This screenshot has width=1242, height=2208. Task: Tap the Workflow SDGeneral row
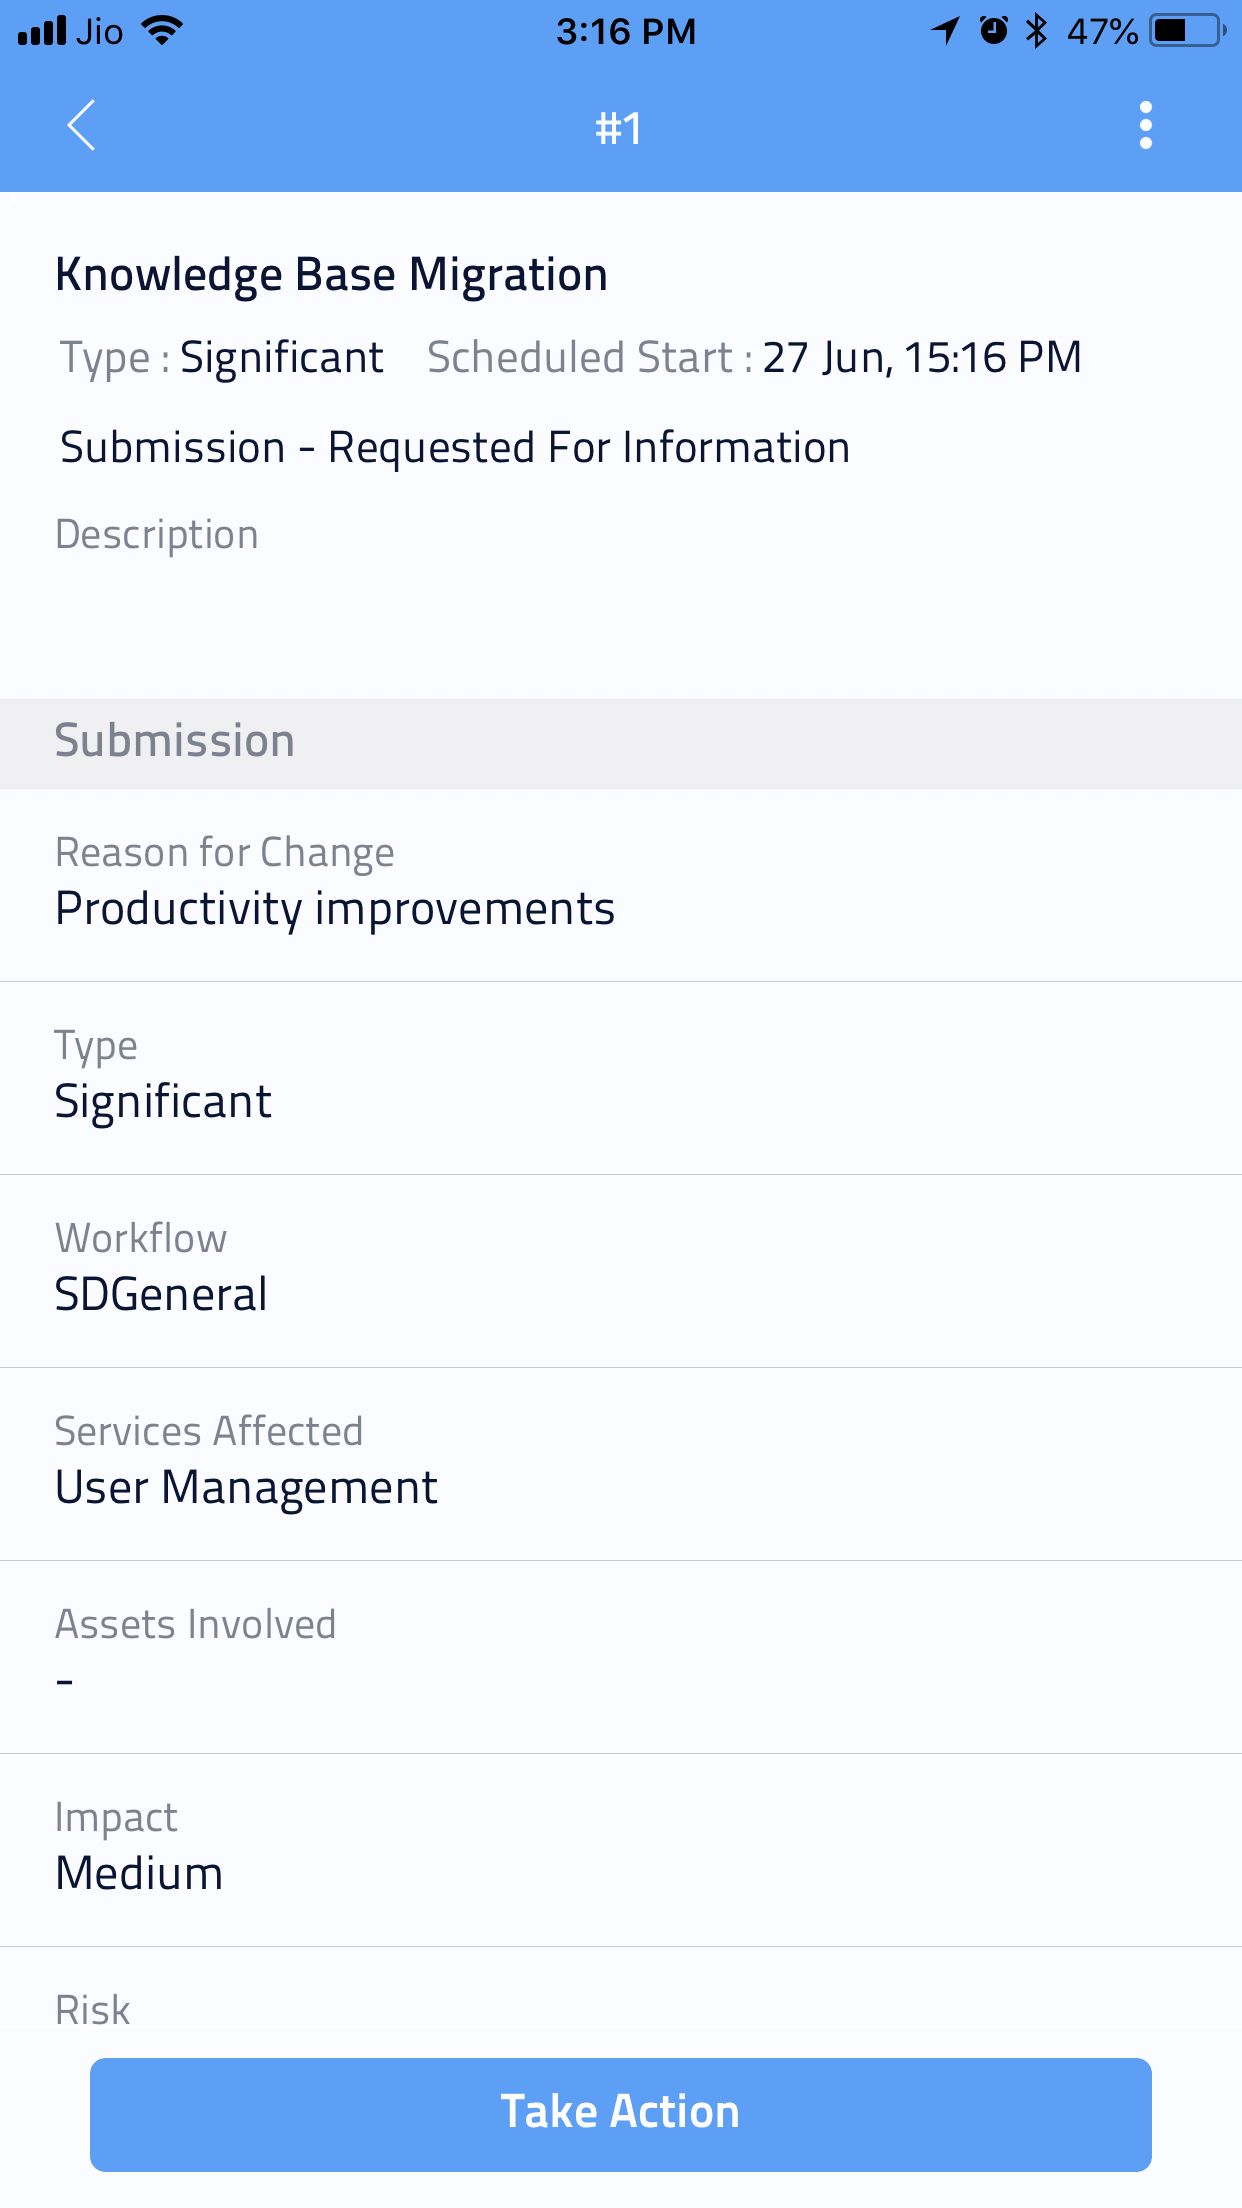(620, 1270)
